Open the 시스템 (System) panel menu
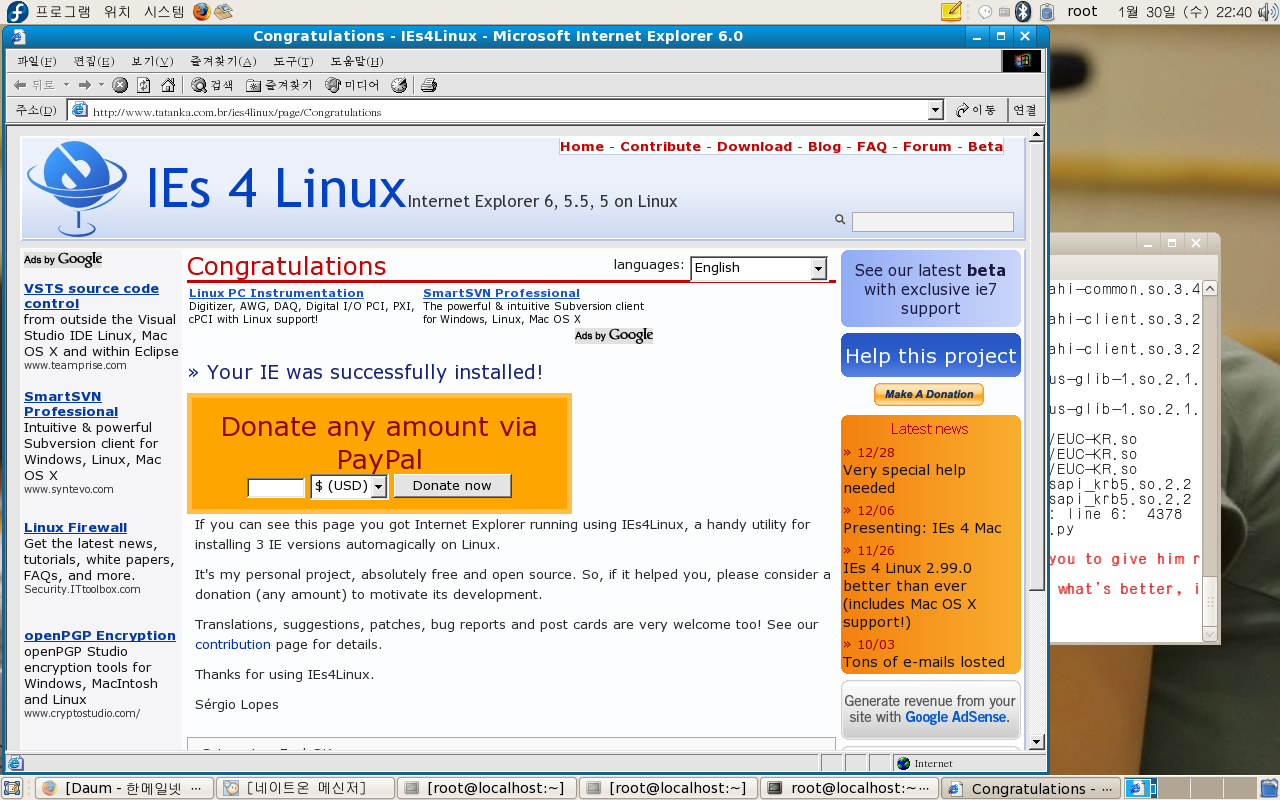1280x800 pixels. click(x=164, y=12)
